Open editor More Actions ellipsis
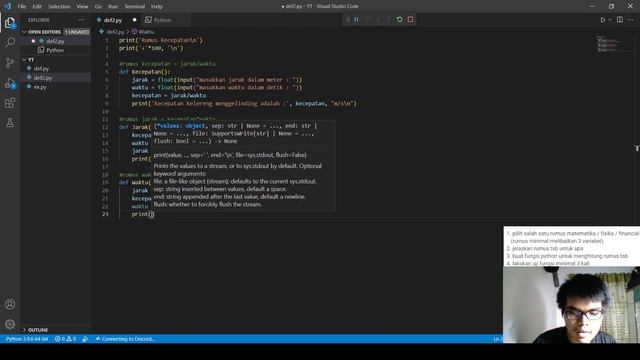 pos(631,20)
